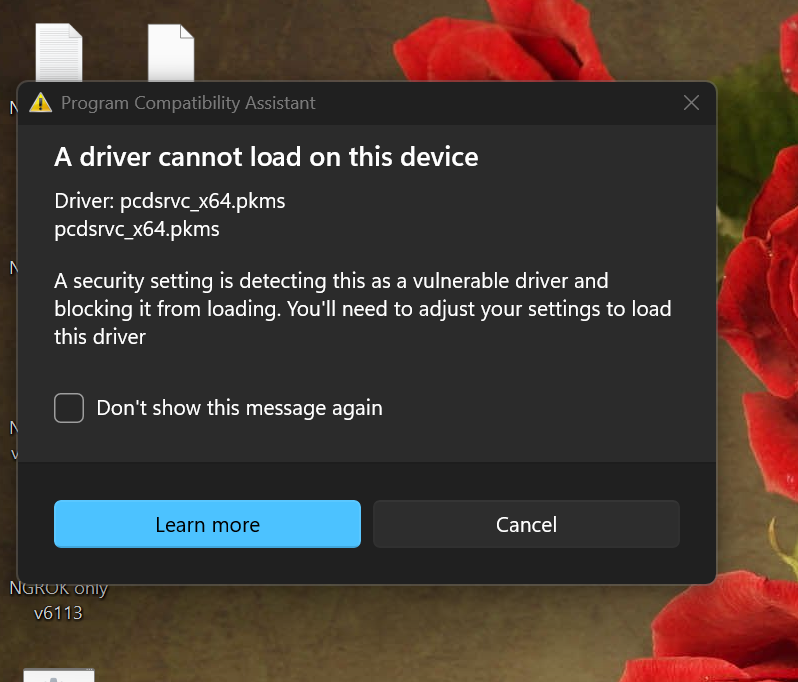
Task: Click the "Don't show this message again" label
Action: pyautogui.click(x=239, y=408)
